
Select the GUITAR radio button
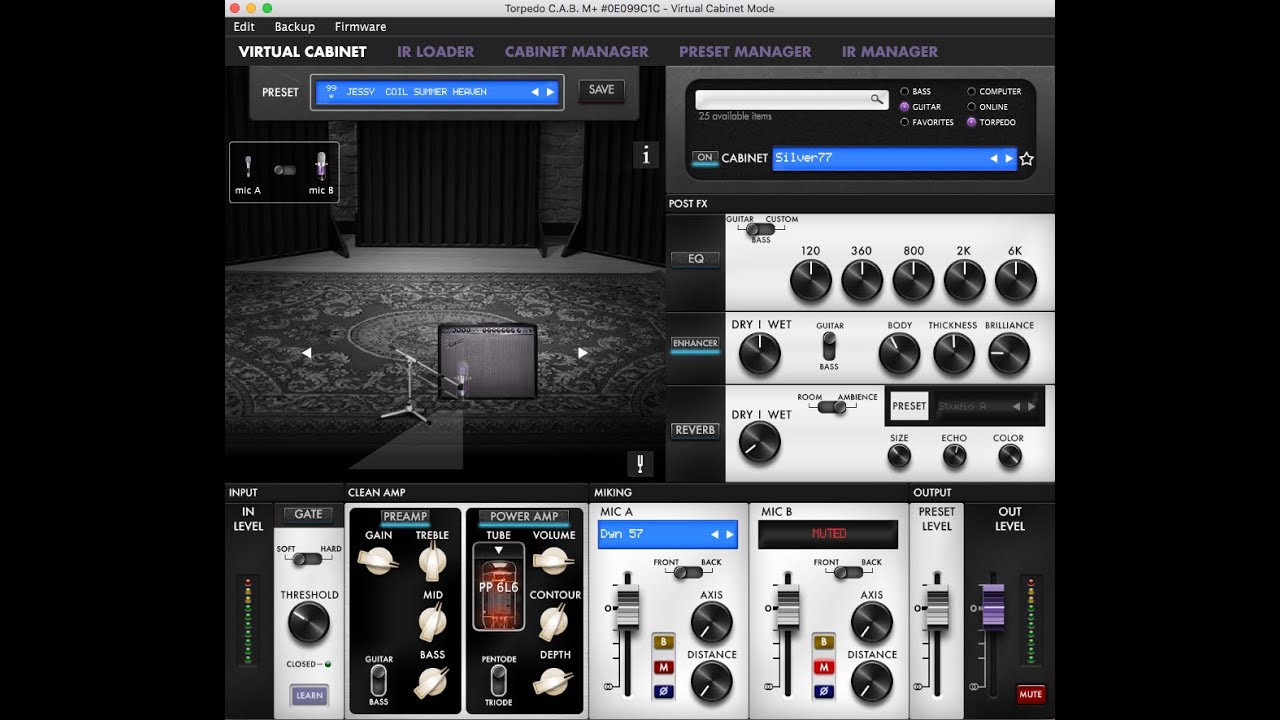(905, 107)
